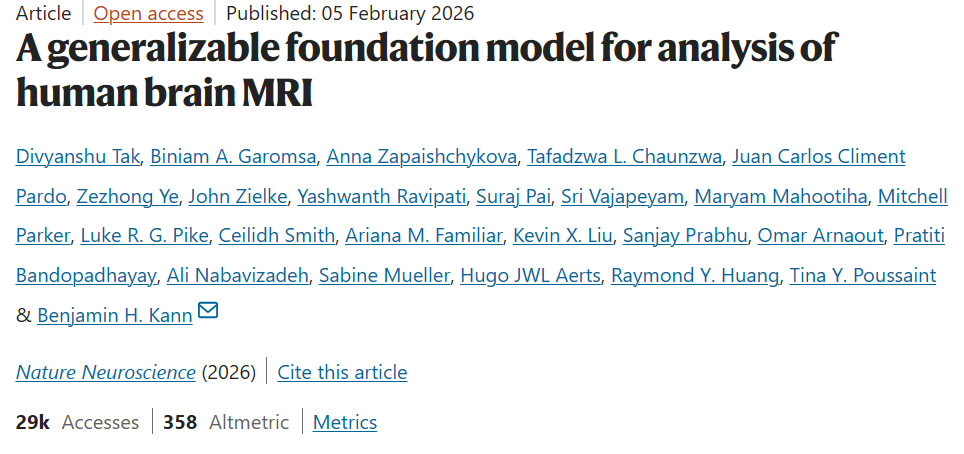Open the Open access link
Viewport: 964px width, 454px height.
click(x=148, y=14)
